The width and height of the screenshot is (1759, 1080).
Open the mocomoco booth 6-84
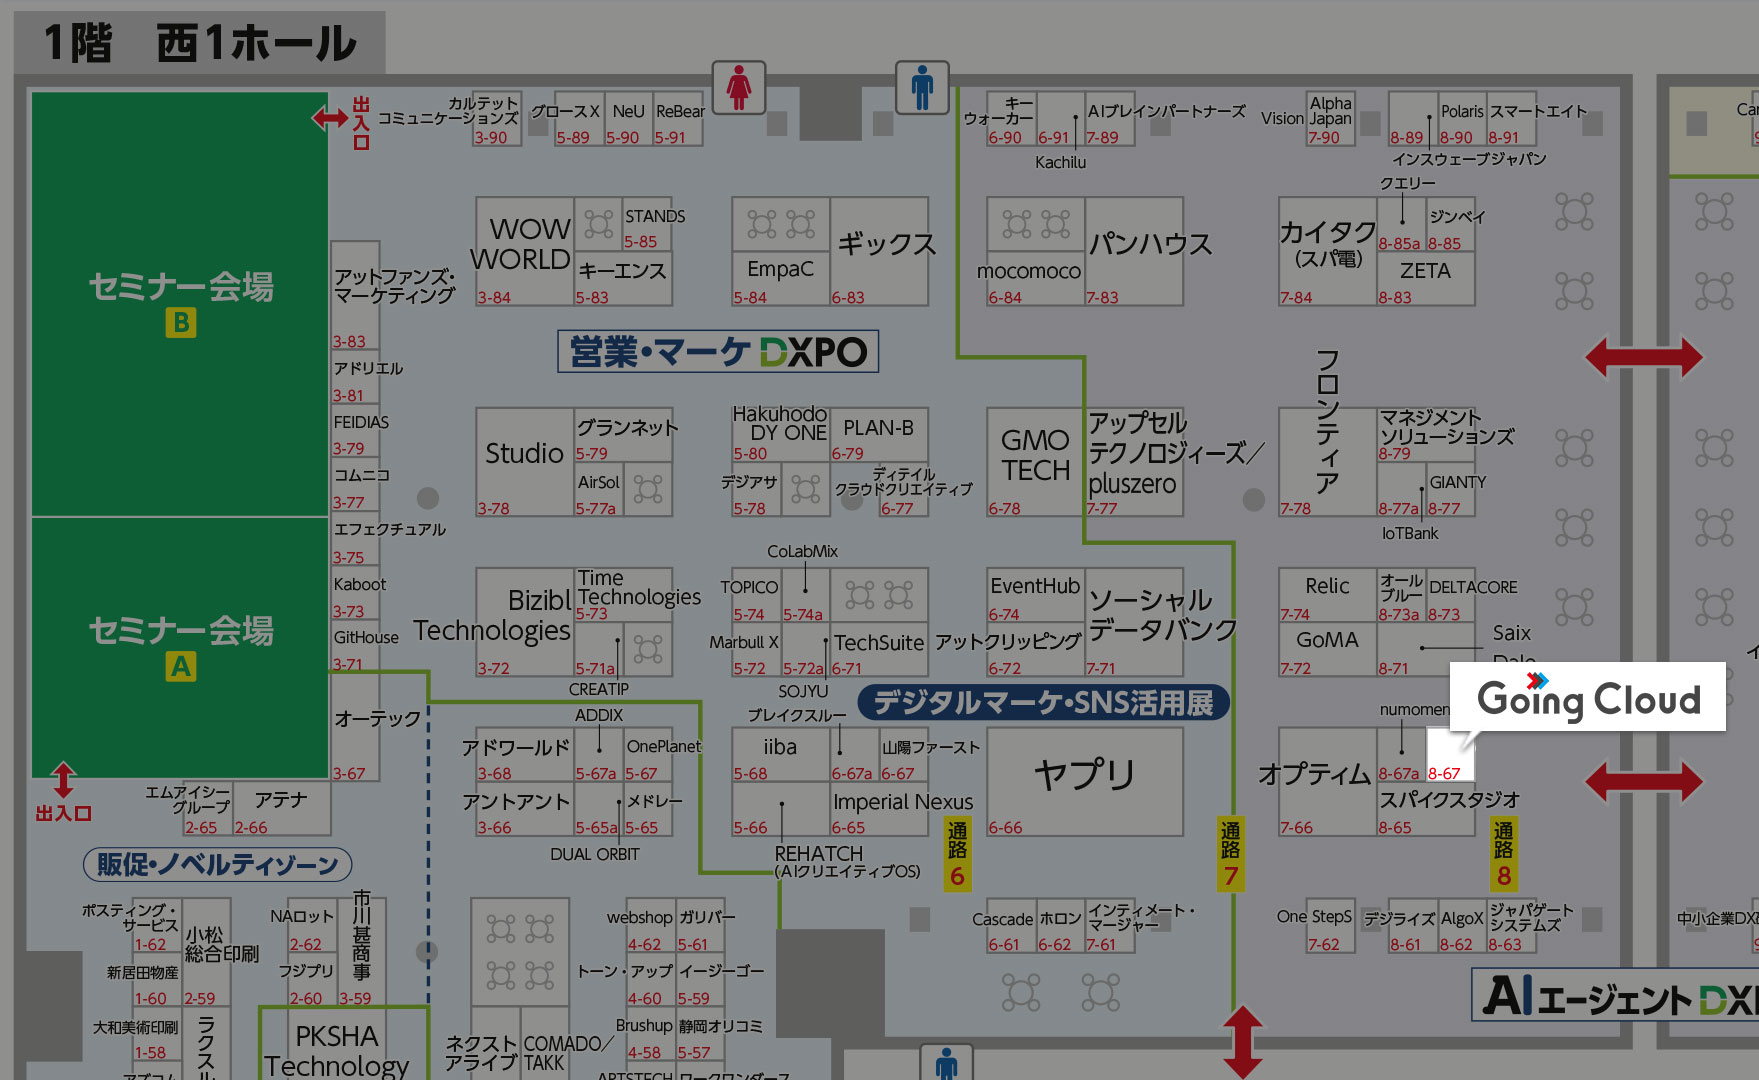point(1036,278)
